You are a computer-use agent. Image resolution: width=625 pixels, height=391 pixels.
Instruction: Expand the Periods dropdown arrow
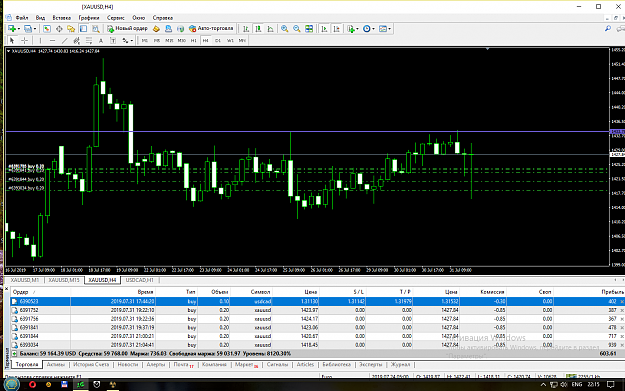[x=373, y=29]
